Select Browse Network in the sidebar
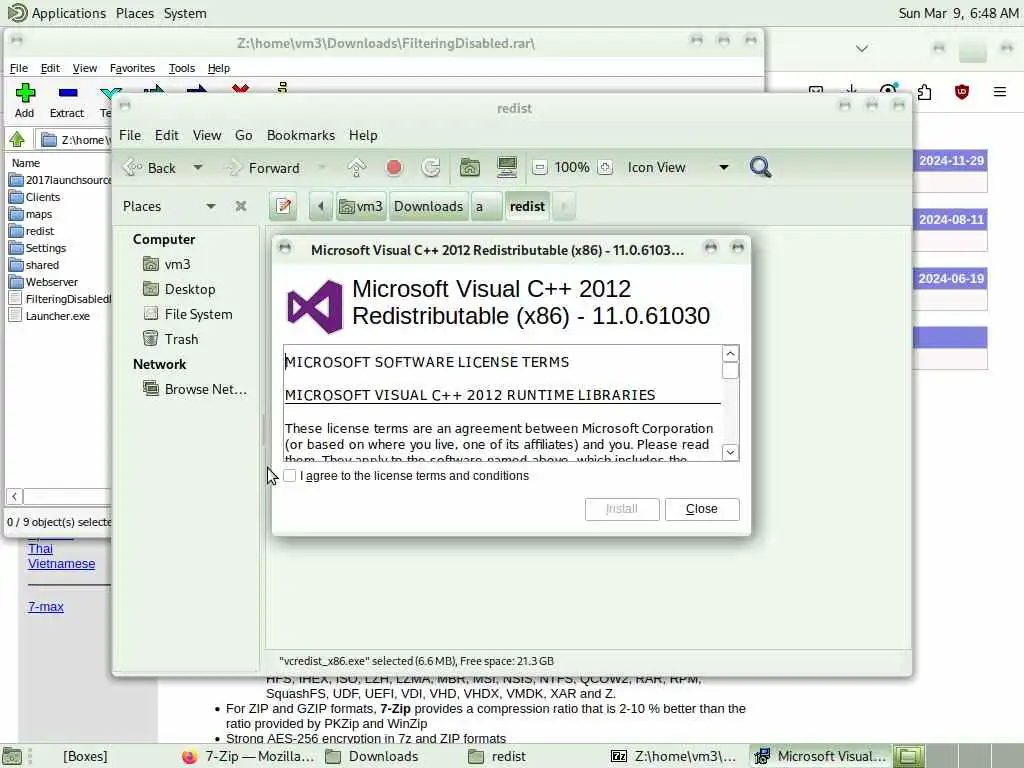Image resolution: width=1024 pixels, height=768 pixels. pyautogui.click(x=195, y=389)
